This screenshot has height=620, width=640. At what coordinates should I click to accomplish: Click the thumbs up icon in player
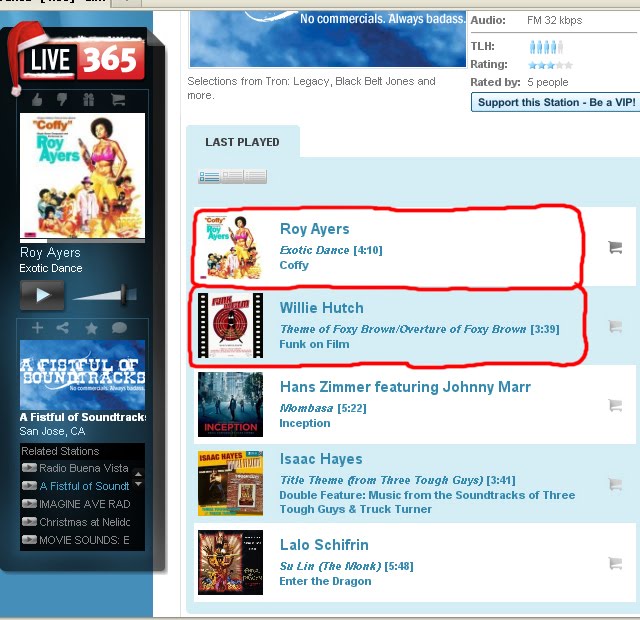click(37, 100)
